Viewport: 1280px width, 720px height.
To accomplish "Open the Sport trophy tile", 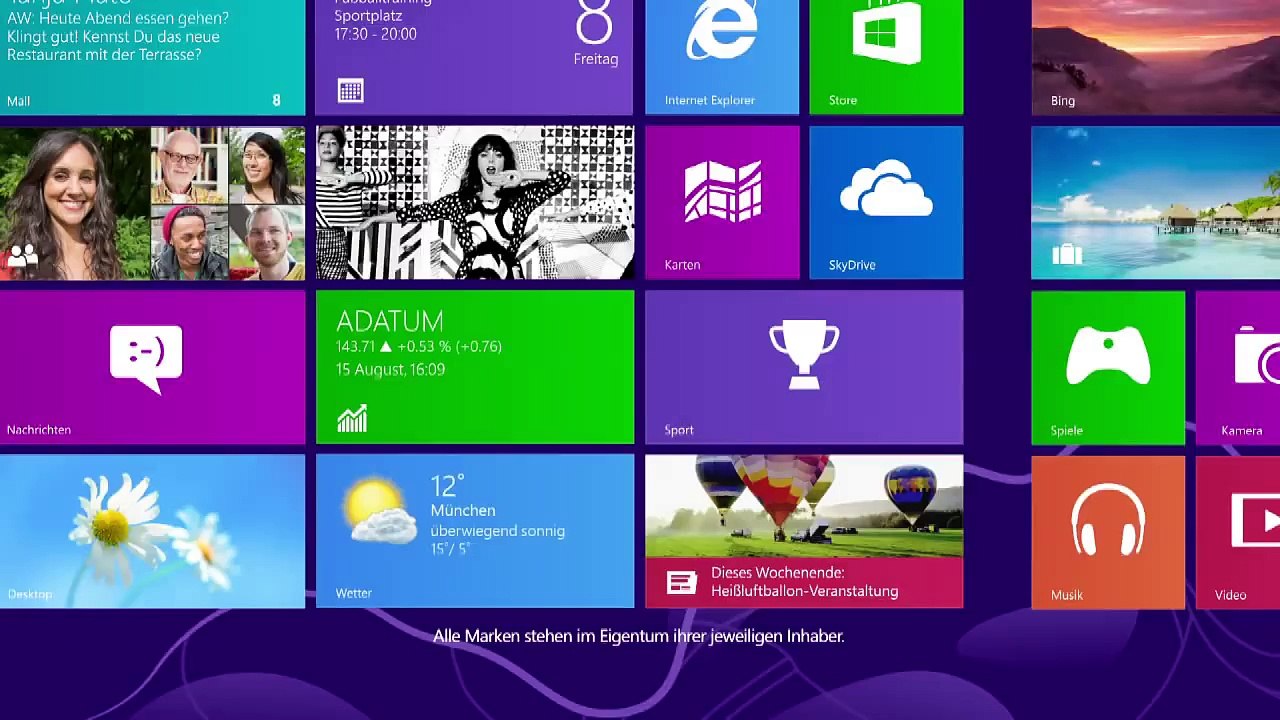I will pyautogui.click(x=804, y=367).
